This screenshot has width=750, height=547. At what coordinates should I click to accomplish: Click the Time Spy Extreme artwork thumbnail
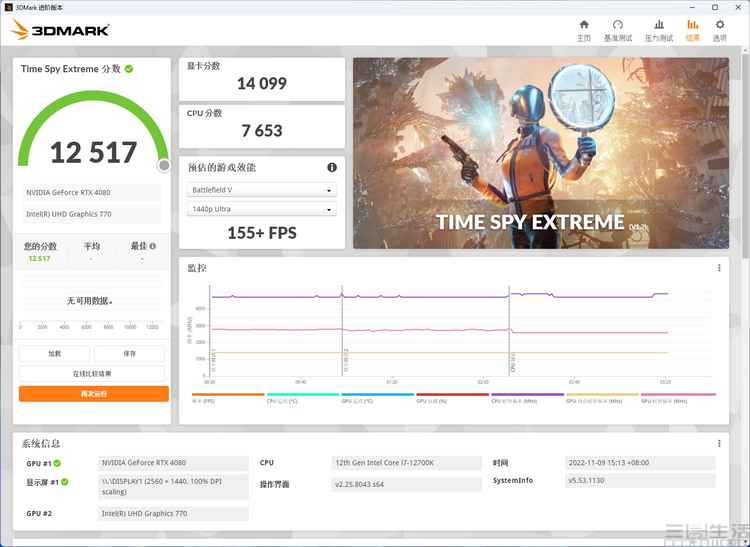tap(541, 153)
